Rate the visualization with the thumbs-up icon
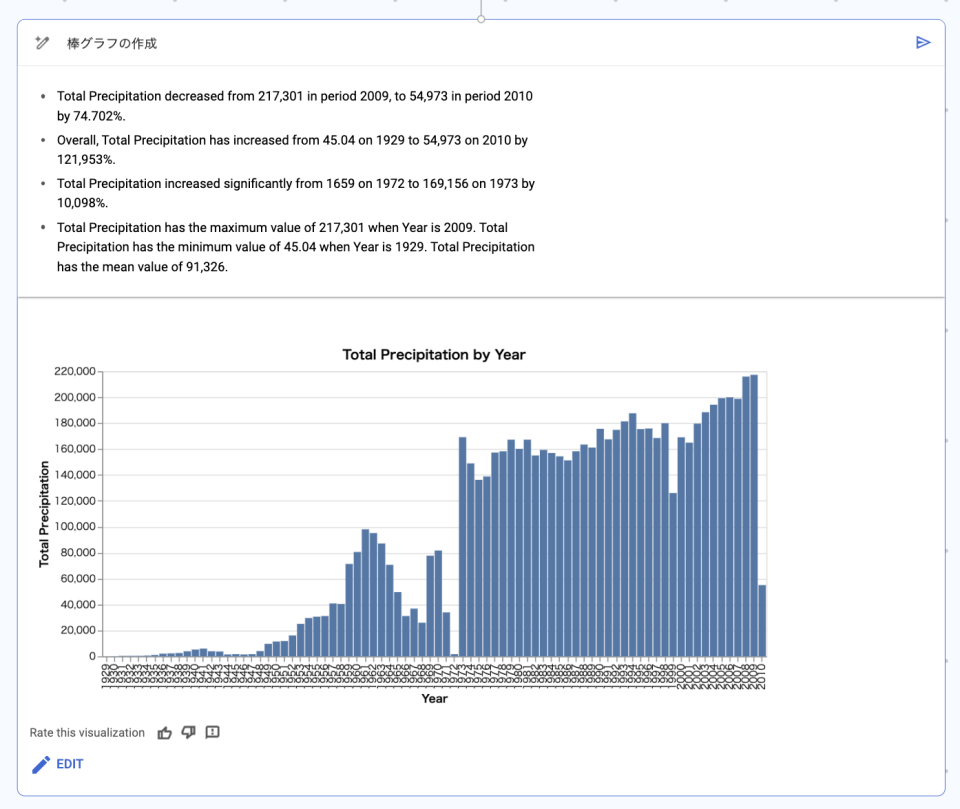The image size is (960, 809). pyautogui.click(x=165, y=732)
